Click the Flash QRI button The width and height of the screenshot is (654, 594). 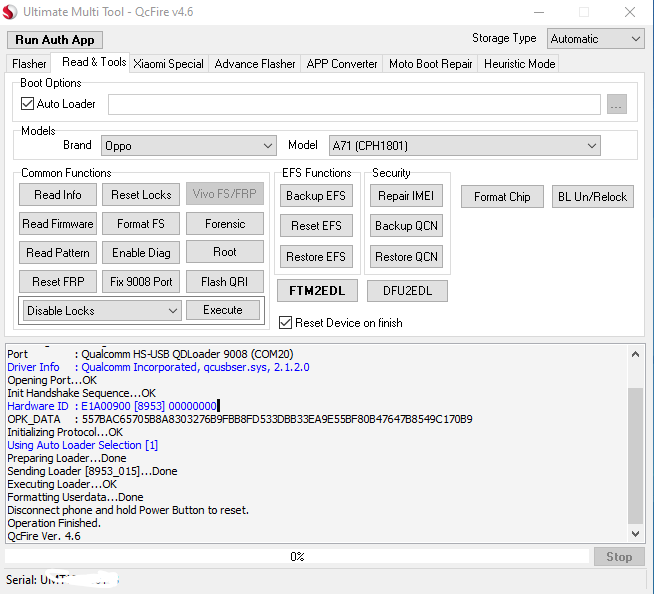(225, 282)
